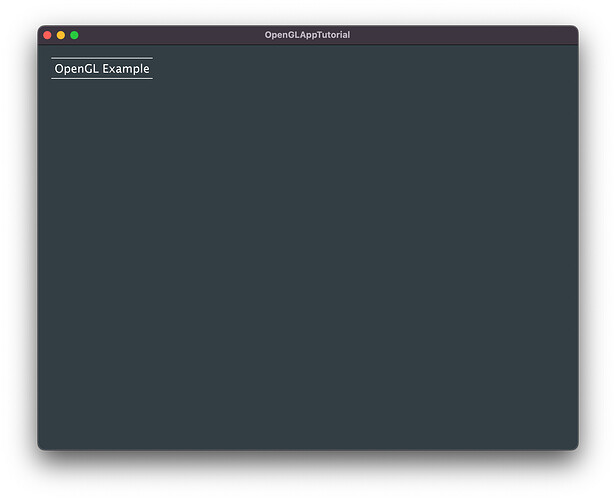Minimize the OpenGLAppTutorial window
Image resolution: width=616 pixels, height=500 pixels.
pyautogui.click(x=61, y=35)
